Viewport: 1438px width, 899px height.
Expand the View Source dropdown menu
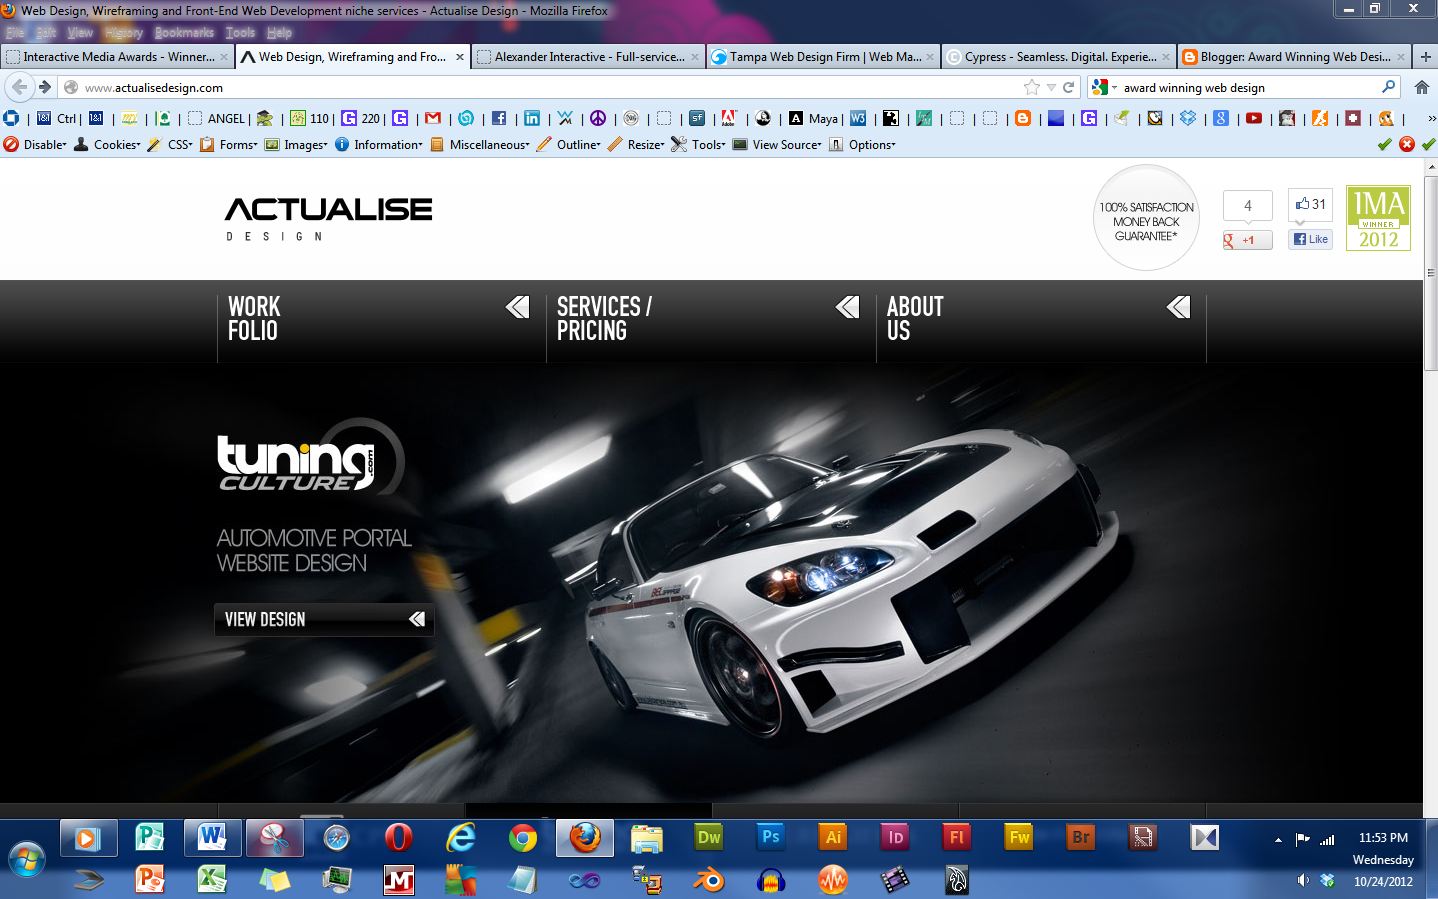tap(777, 144)
